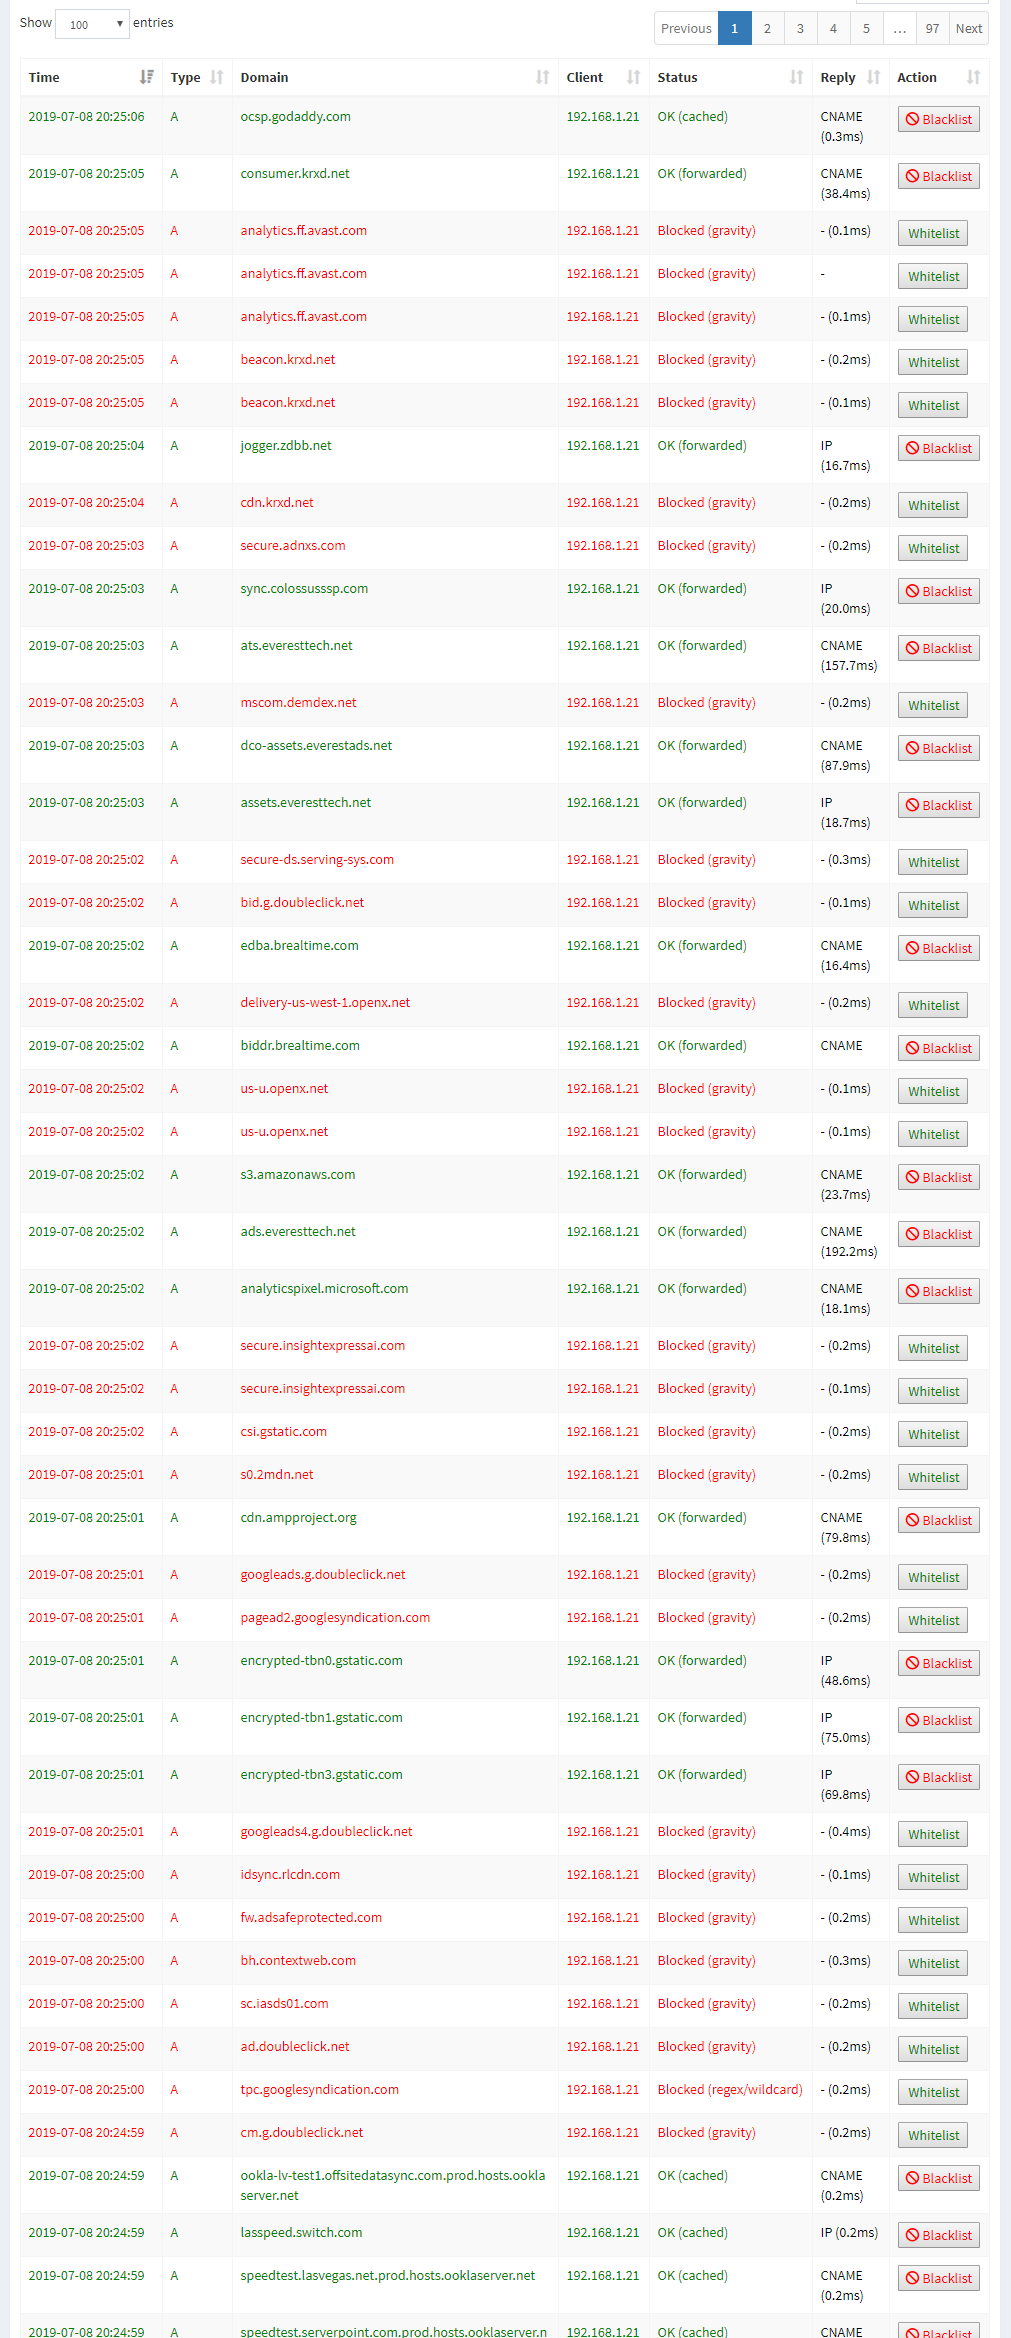
Task: Click timestamp 2019-07-08 20:25:06
Action: pos(86,116)
